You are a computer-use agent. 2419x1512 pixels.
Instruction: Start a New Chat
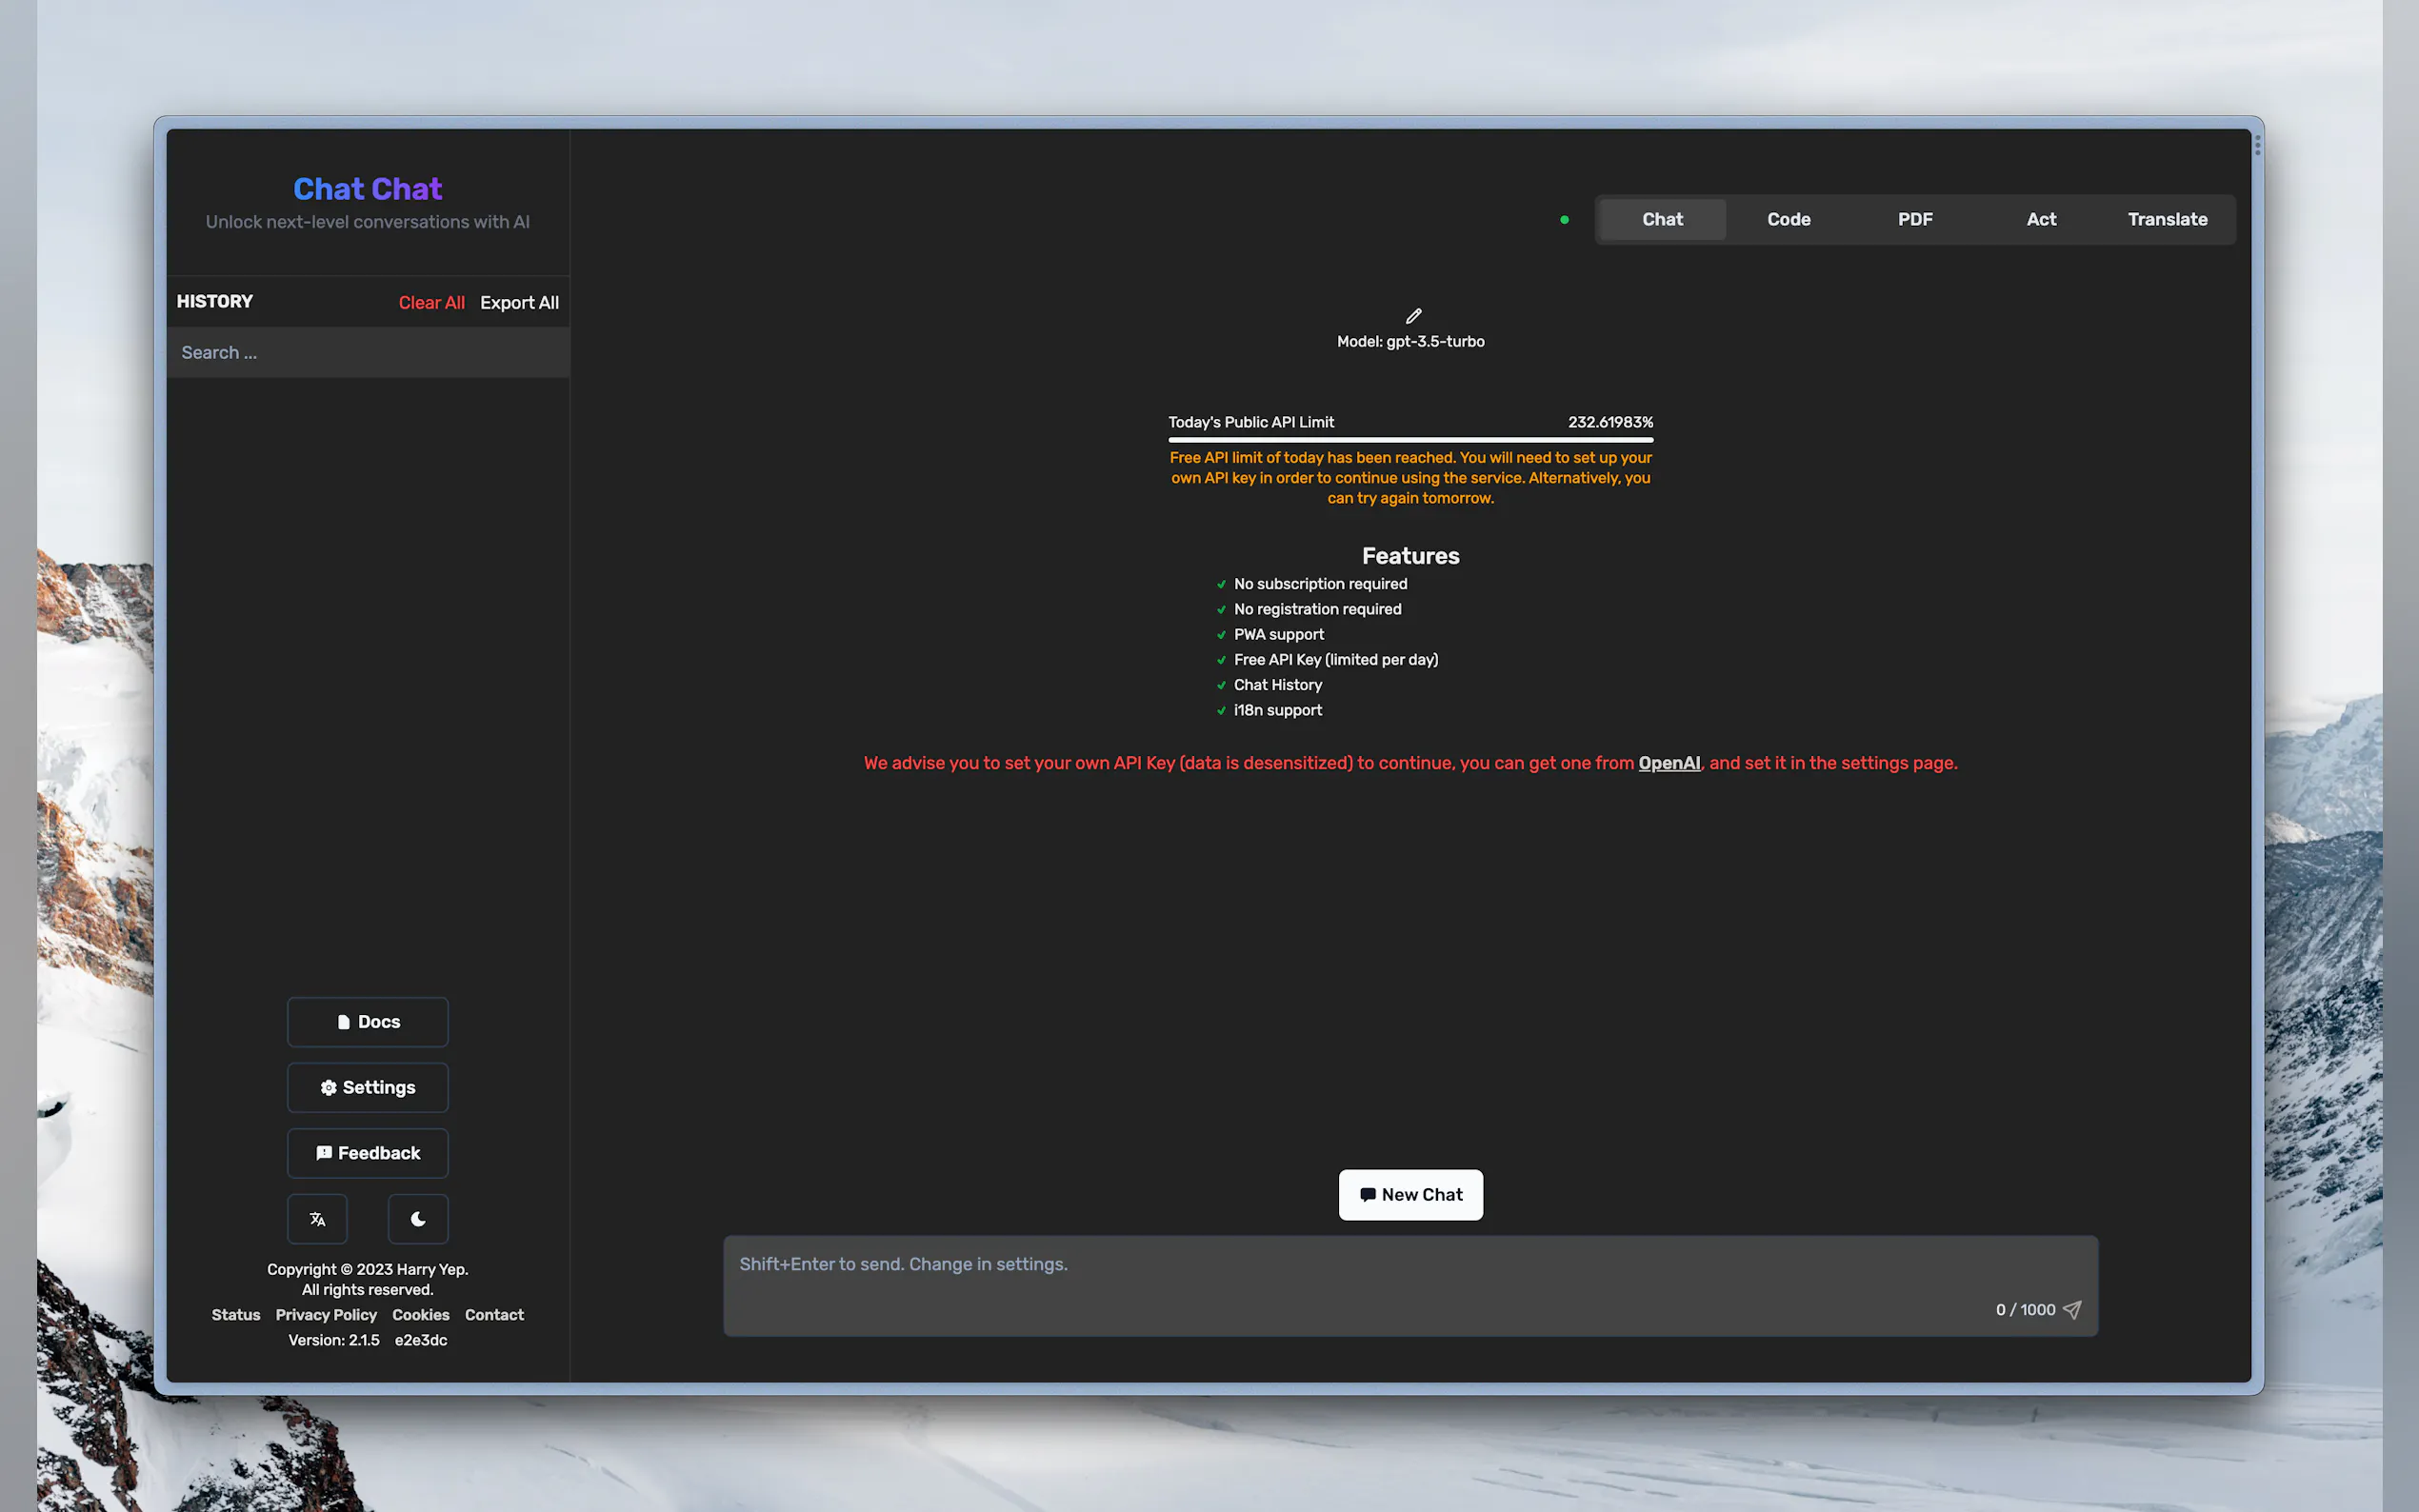1410,1195
